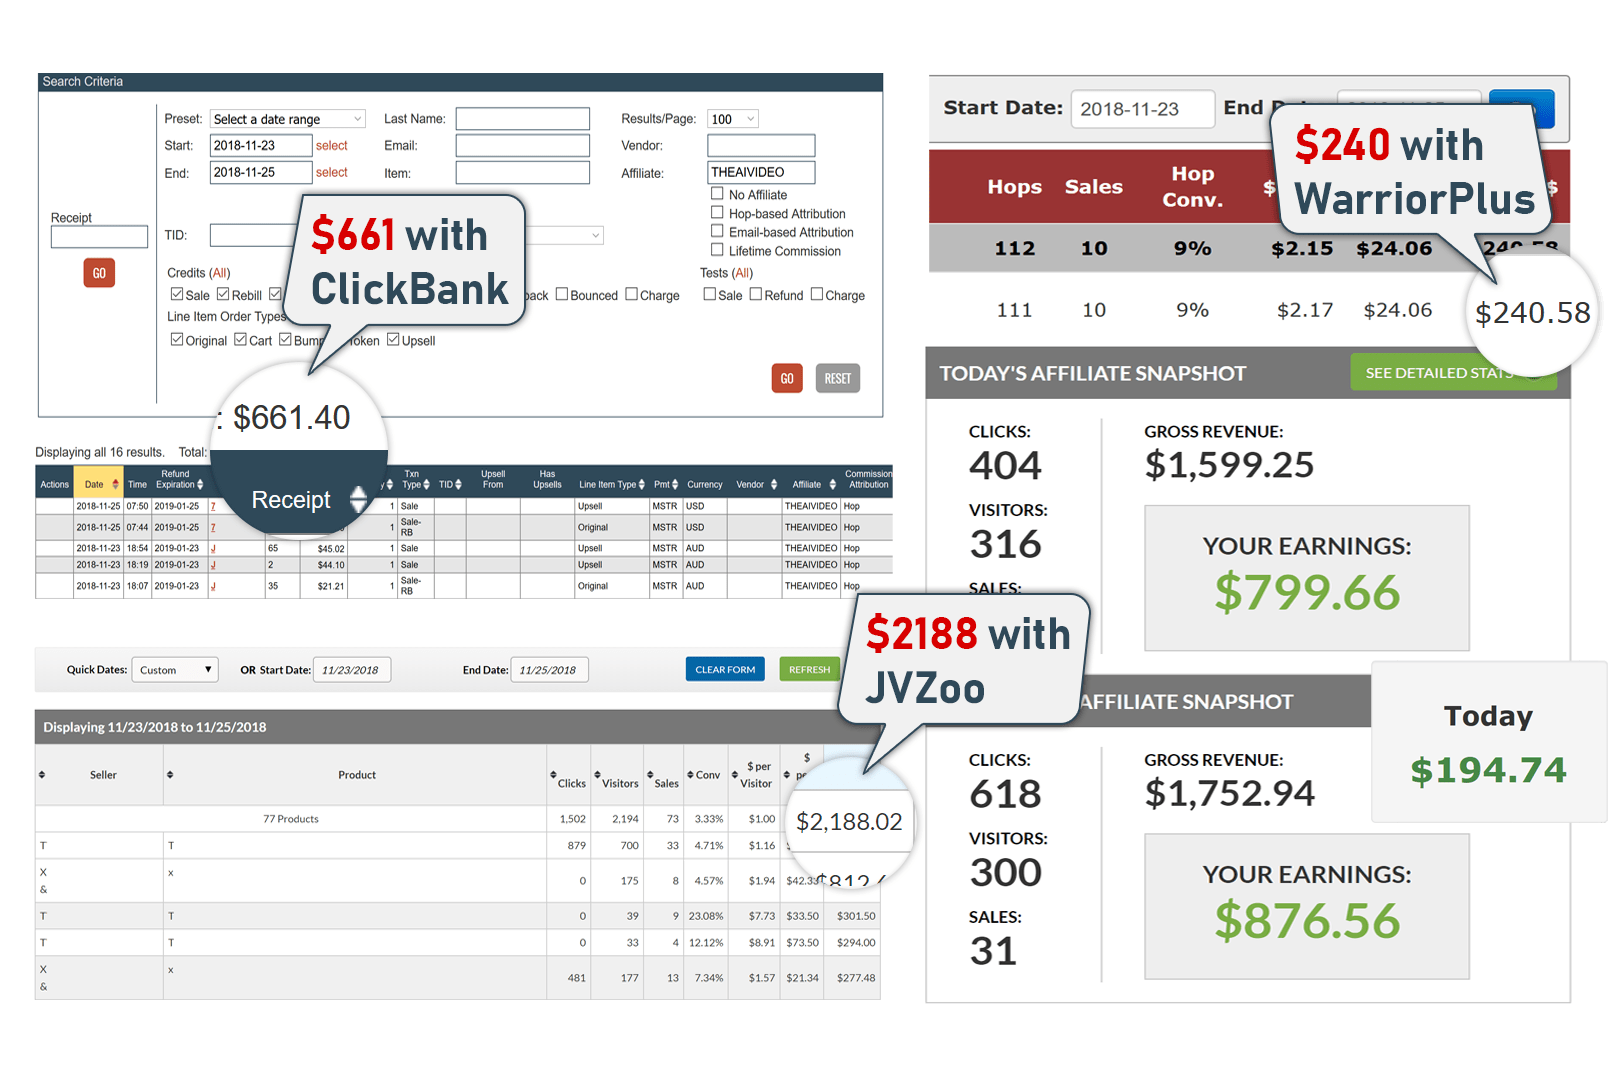The image size is (1609, 1074).
Task: Click the $194.74 Today amount
Action: 1488,770
